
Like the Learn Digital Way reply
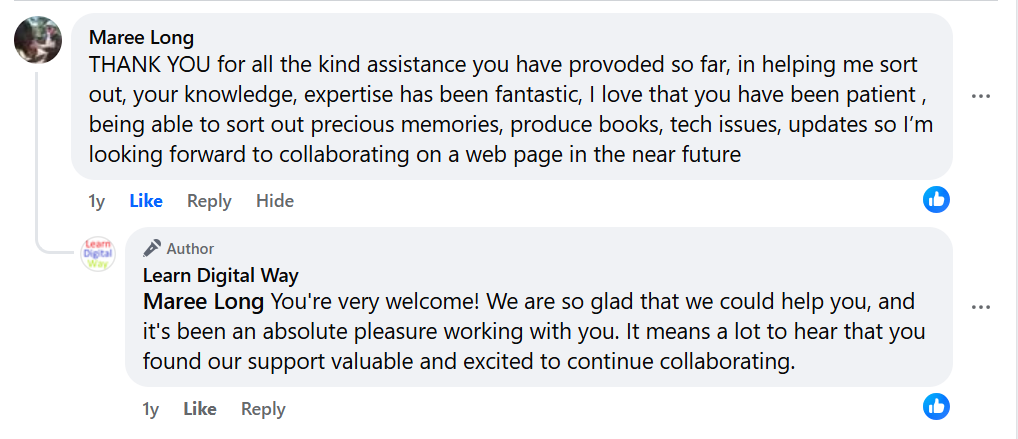point(200,409)
